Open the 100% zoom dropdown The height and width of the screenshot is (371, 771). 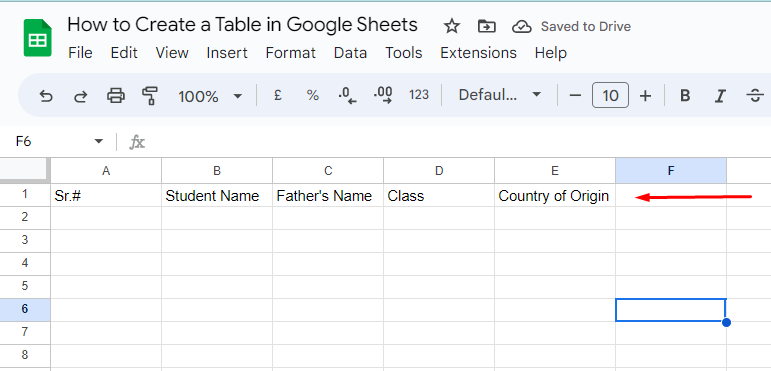click(x=210, y=96)
